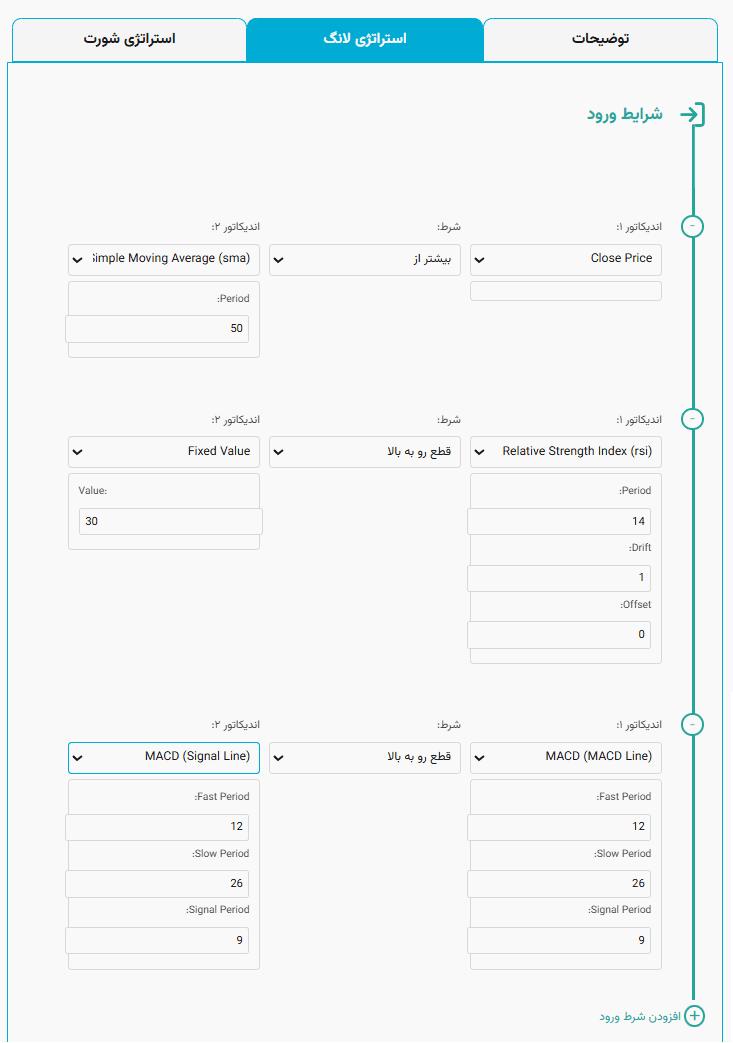Switch to the 'استراتژی شورت' tab
The width and height of the screenshot is (733, 1043).
tap(128, 40)
